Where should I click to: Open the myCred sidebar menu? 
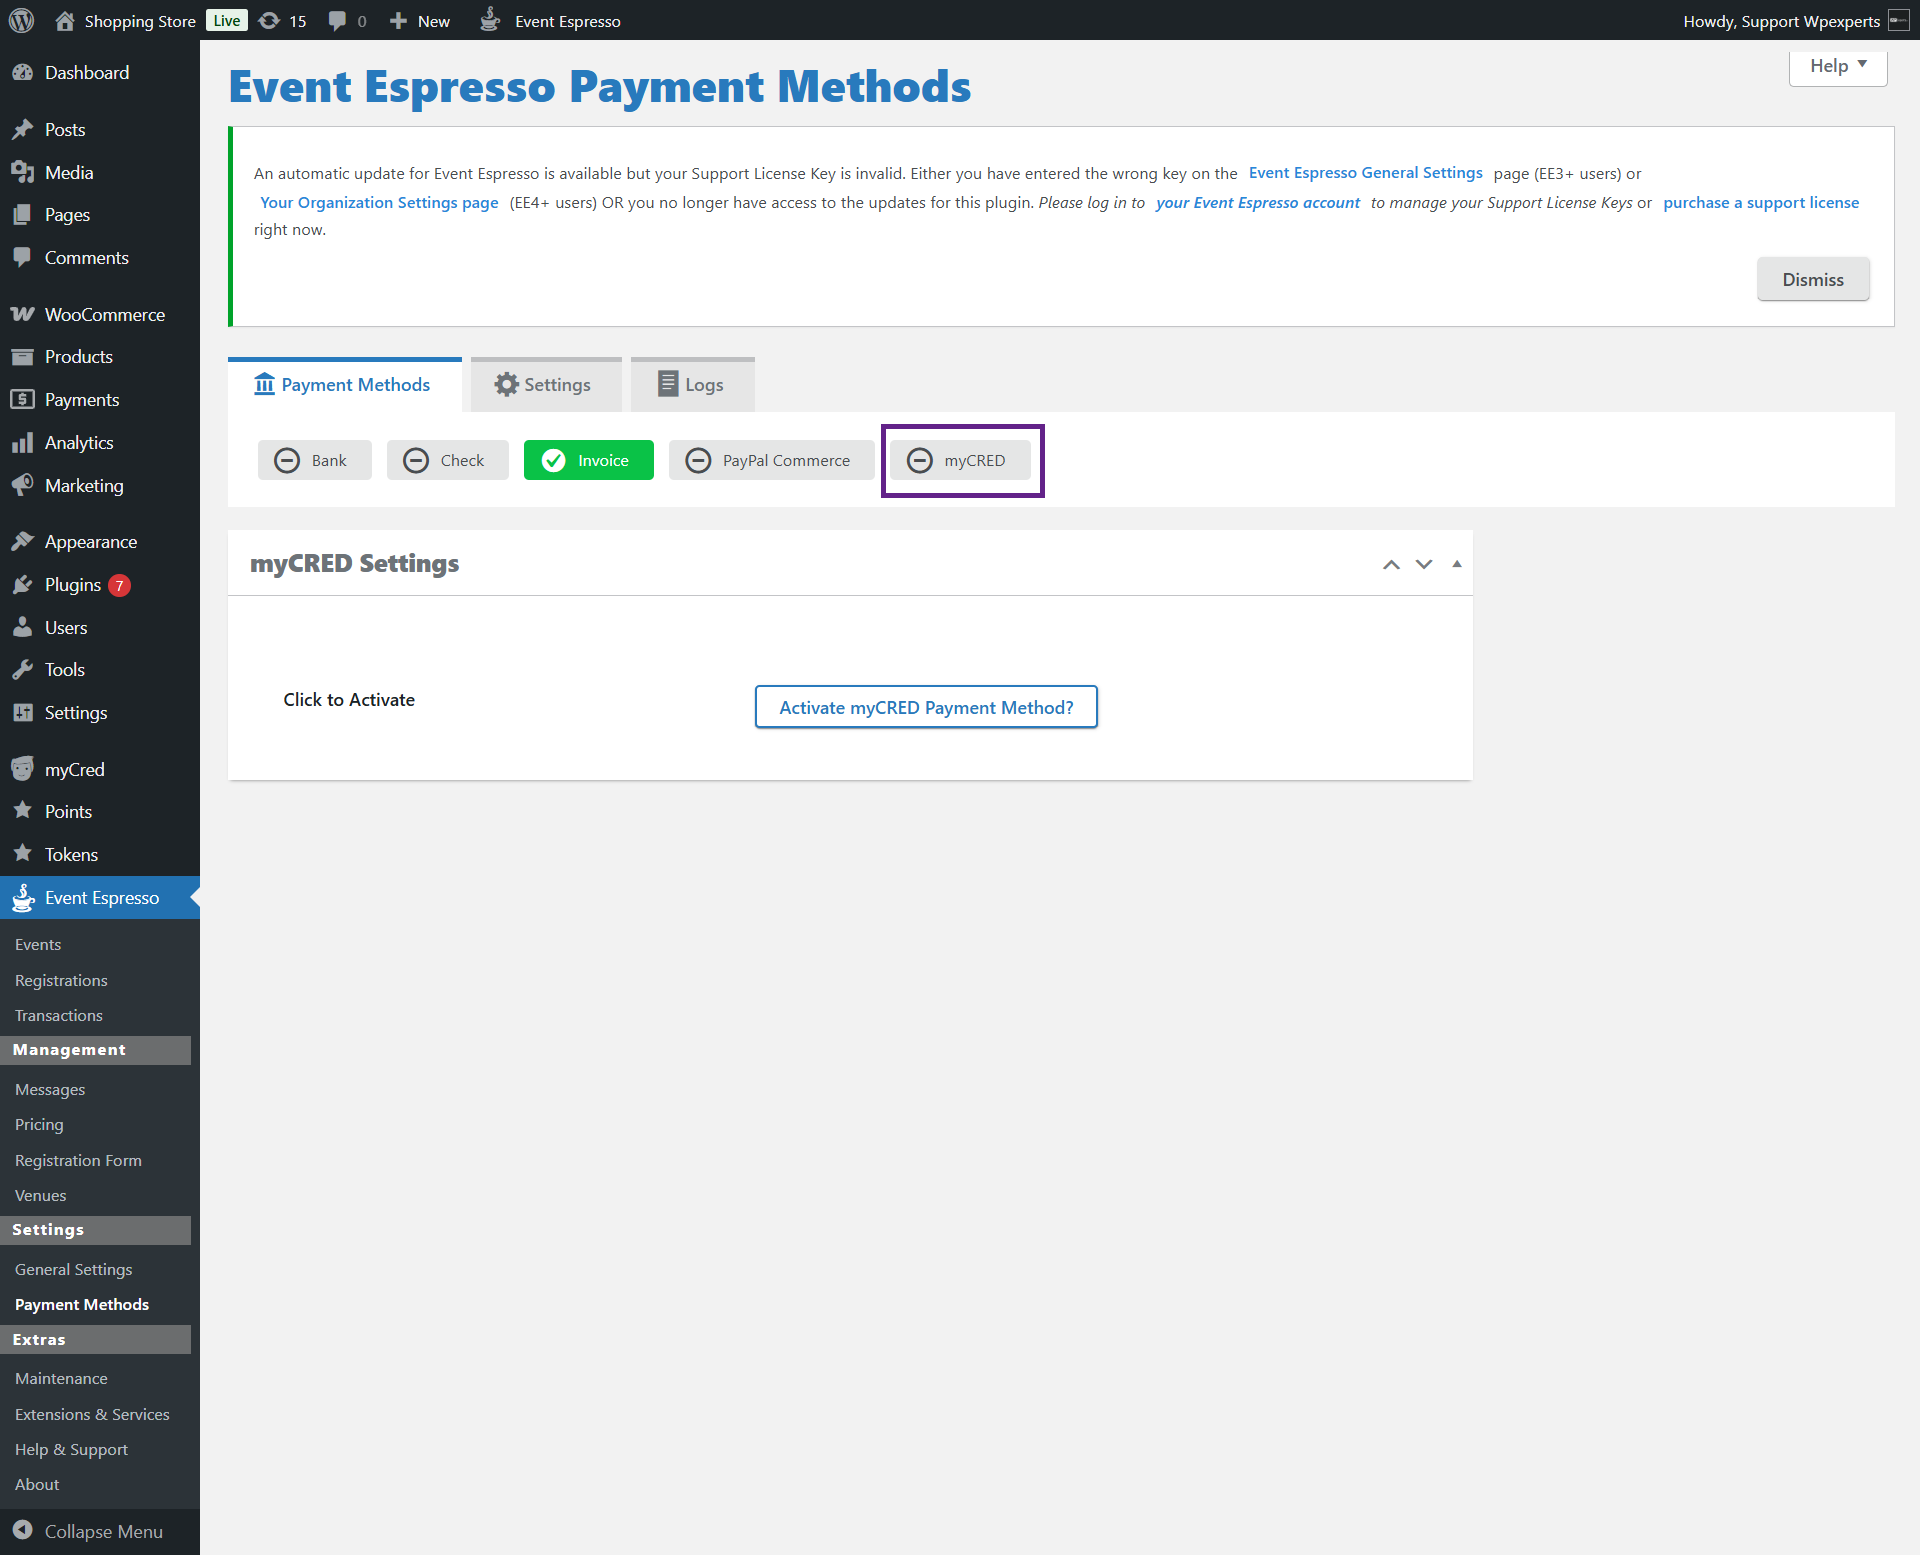click(74, 769)
